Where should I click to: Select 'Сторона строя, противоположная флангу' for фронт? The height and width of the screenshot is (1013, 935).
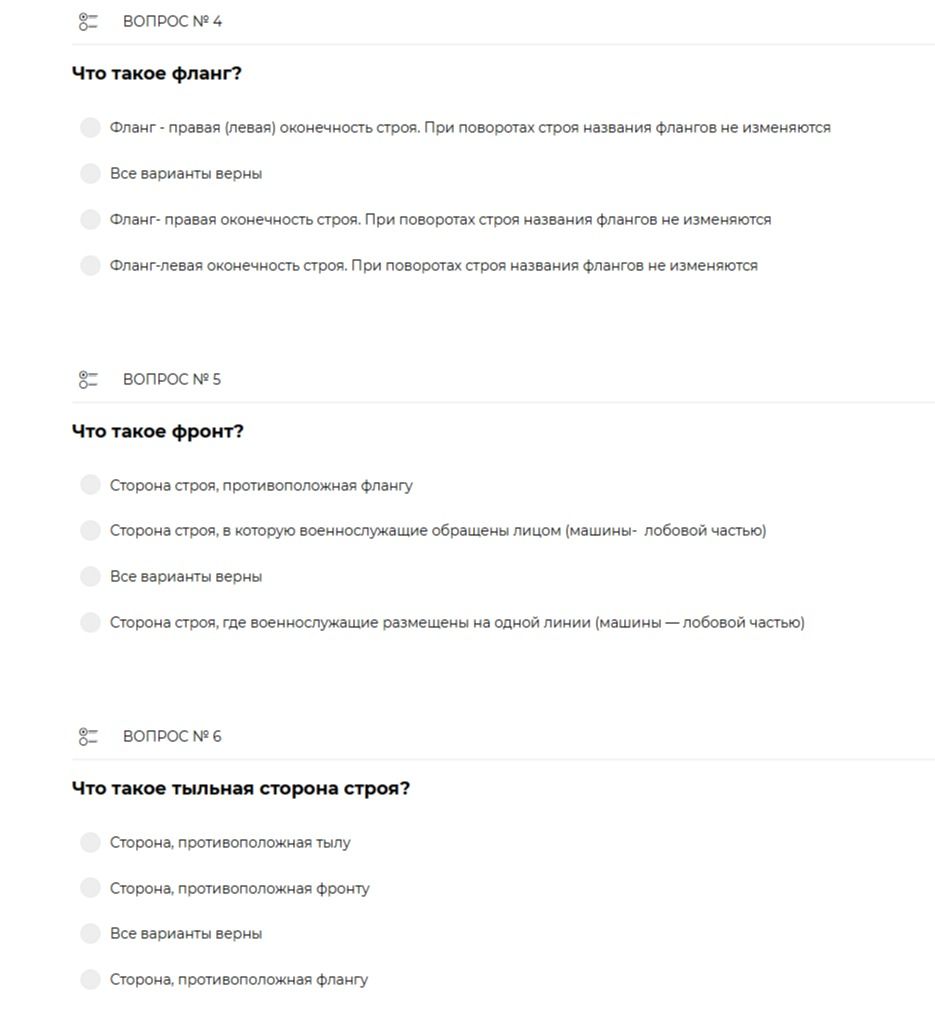point(90,485)
